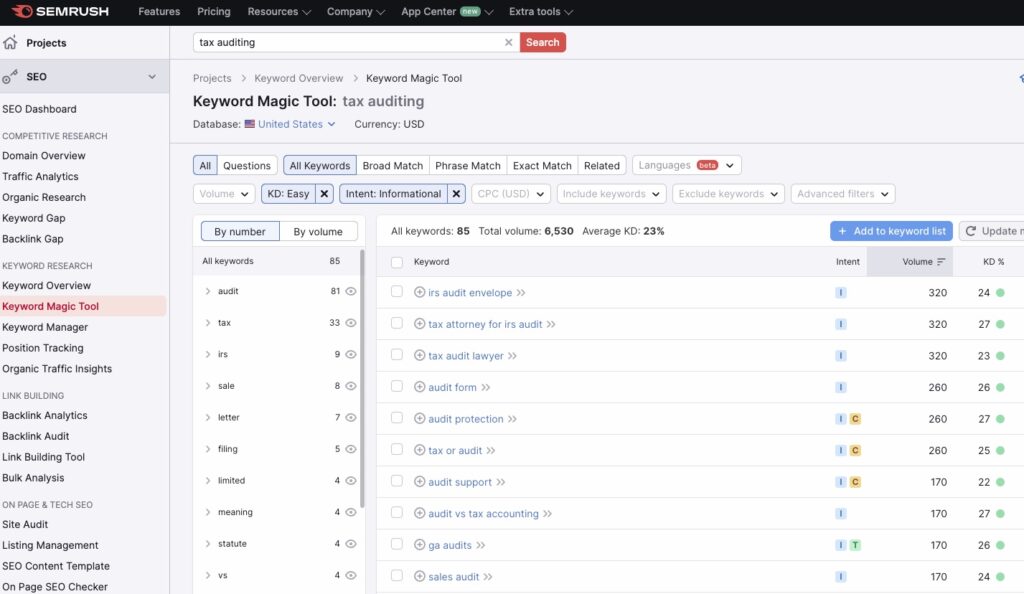
Task: Check the audit support row checkbox
Action: coord(396,481)
